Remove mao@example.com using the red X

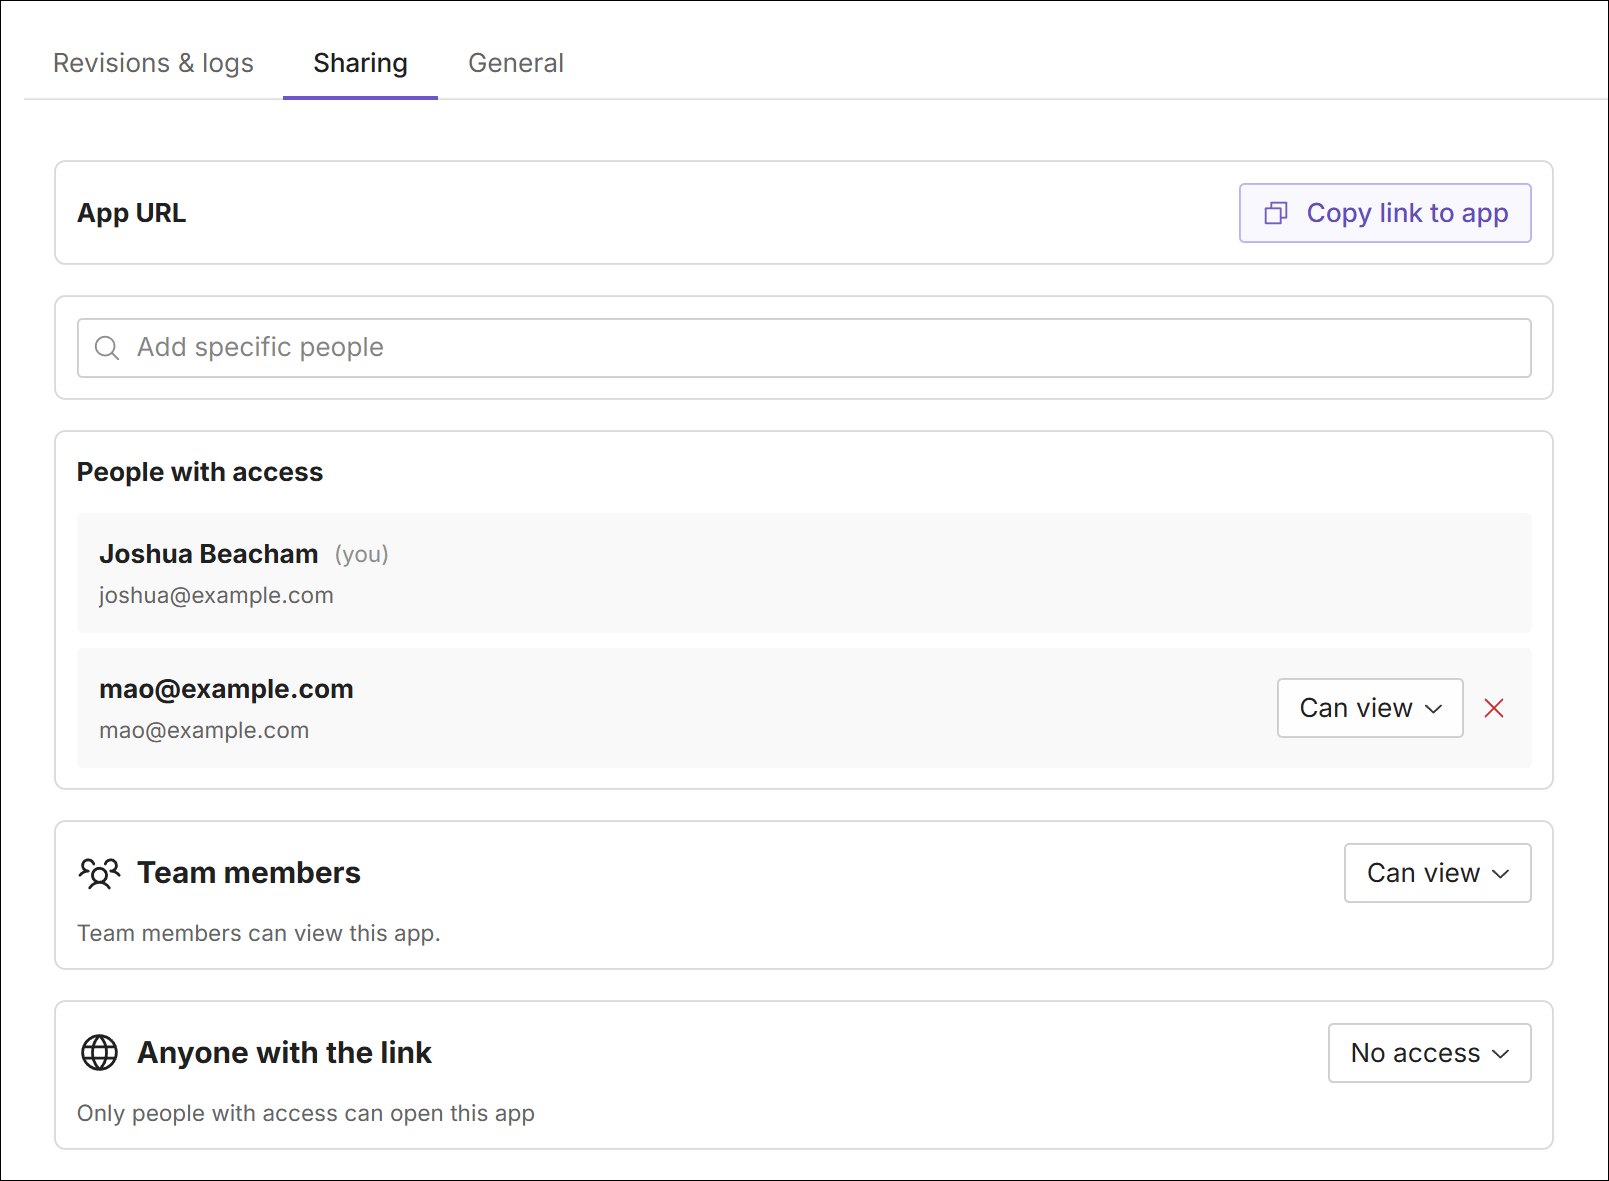click(1494, 708)
